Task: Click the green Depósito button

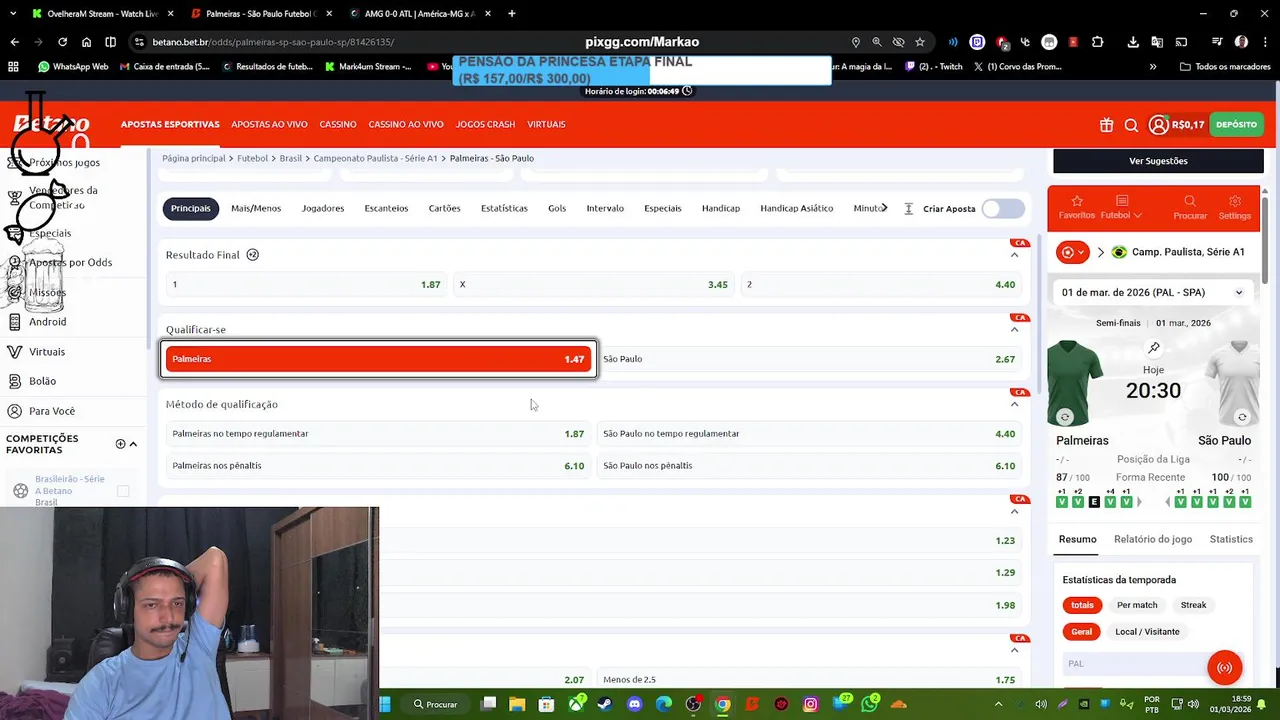Action: tap(1236, 125)
